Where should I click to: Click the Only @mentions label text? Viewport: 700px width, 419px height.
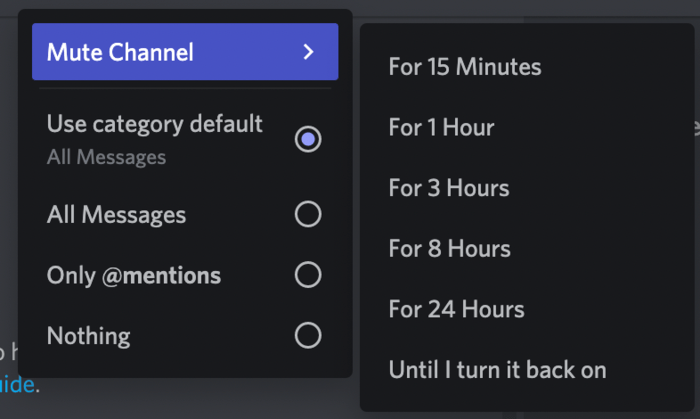(134, 275)
